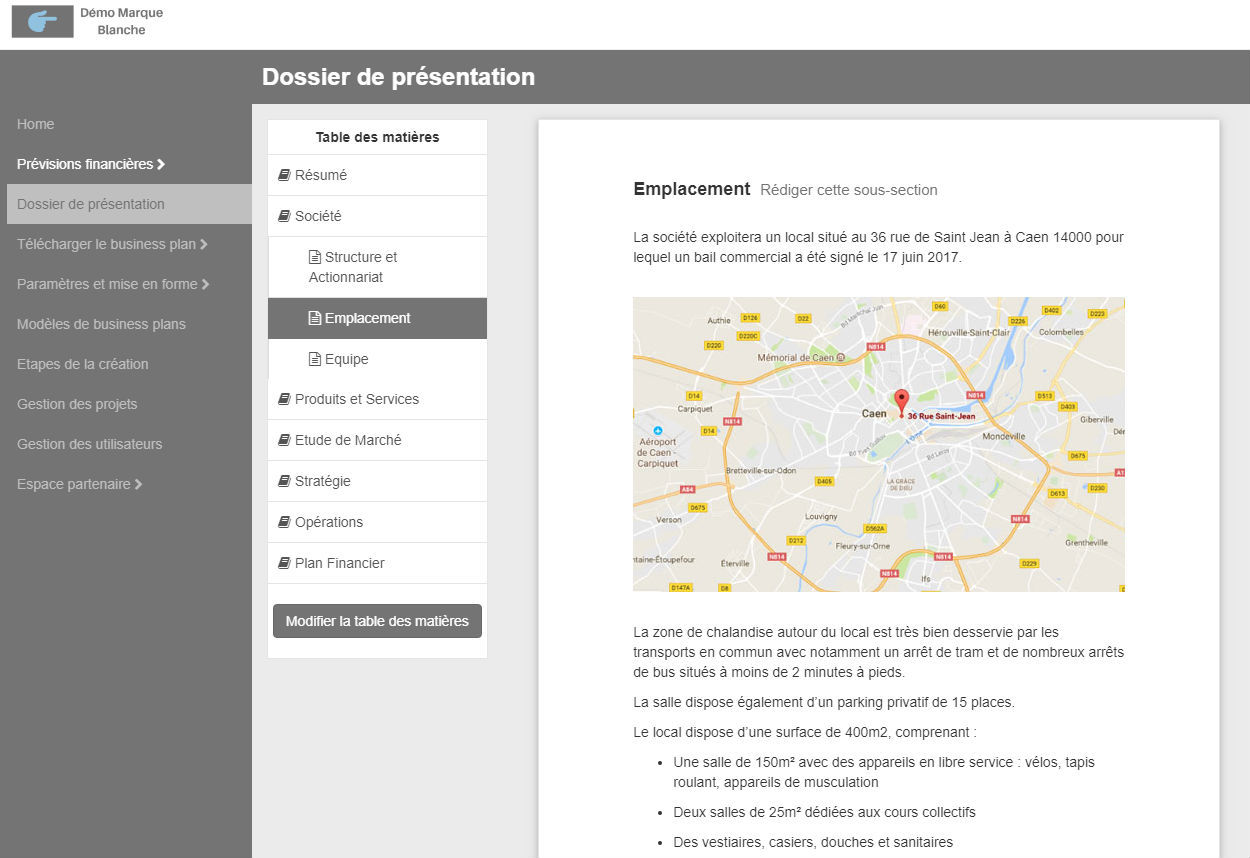Expand the Télécharger le business plan chevron

pos(204,244)
